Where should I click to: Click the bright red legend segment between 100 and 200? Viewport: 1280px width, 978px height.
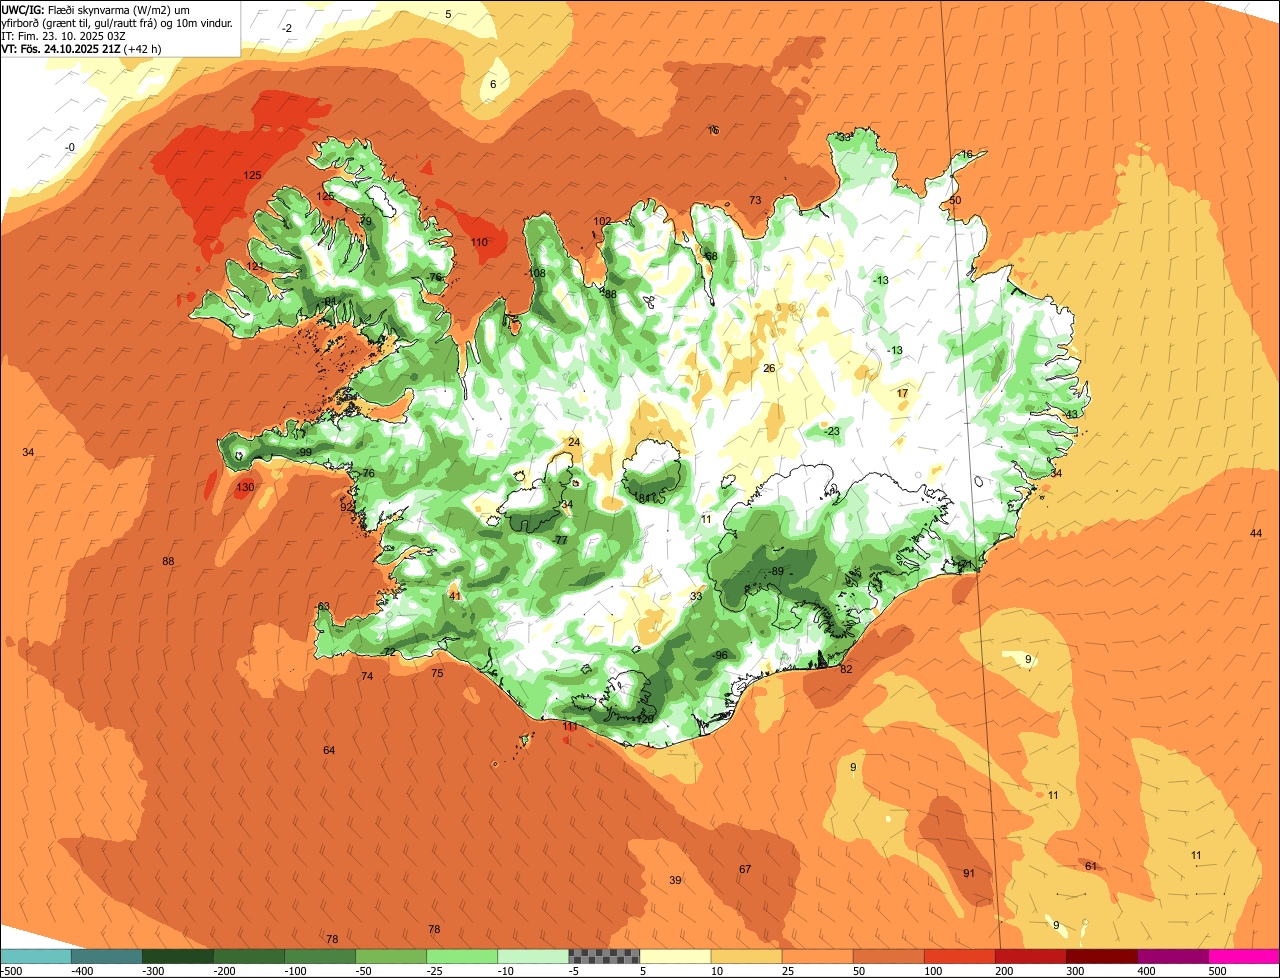tap(959, 956)
